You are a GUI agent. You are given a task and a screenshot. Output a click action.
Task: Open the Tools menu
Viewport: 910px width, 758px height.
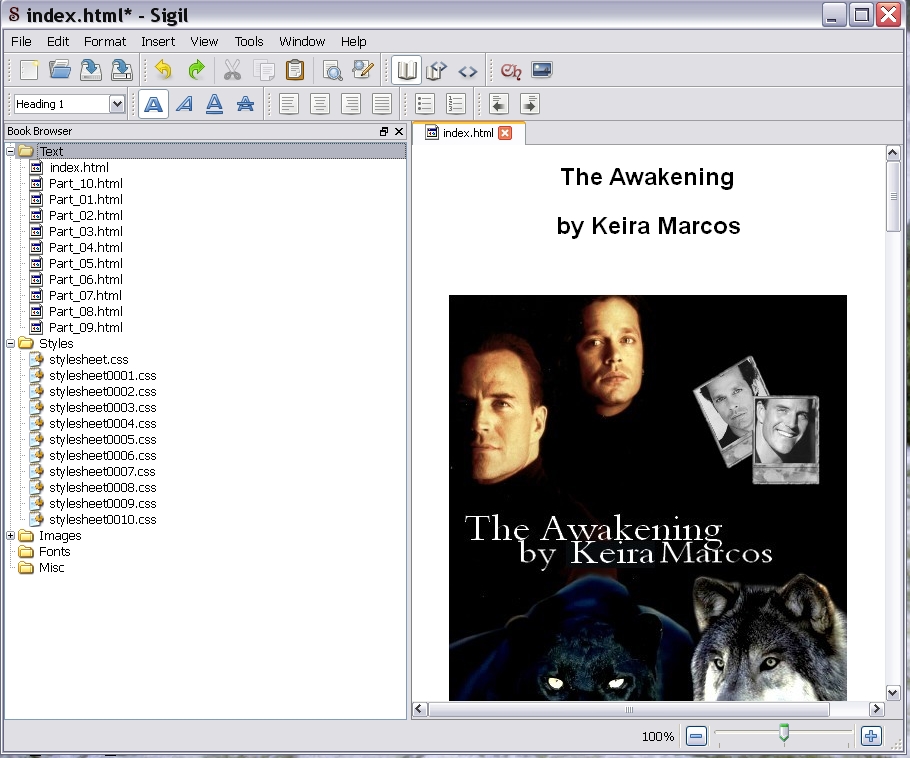tap(249, 42)
